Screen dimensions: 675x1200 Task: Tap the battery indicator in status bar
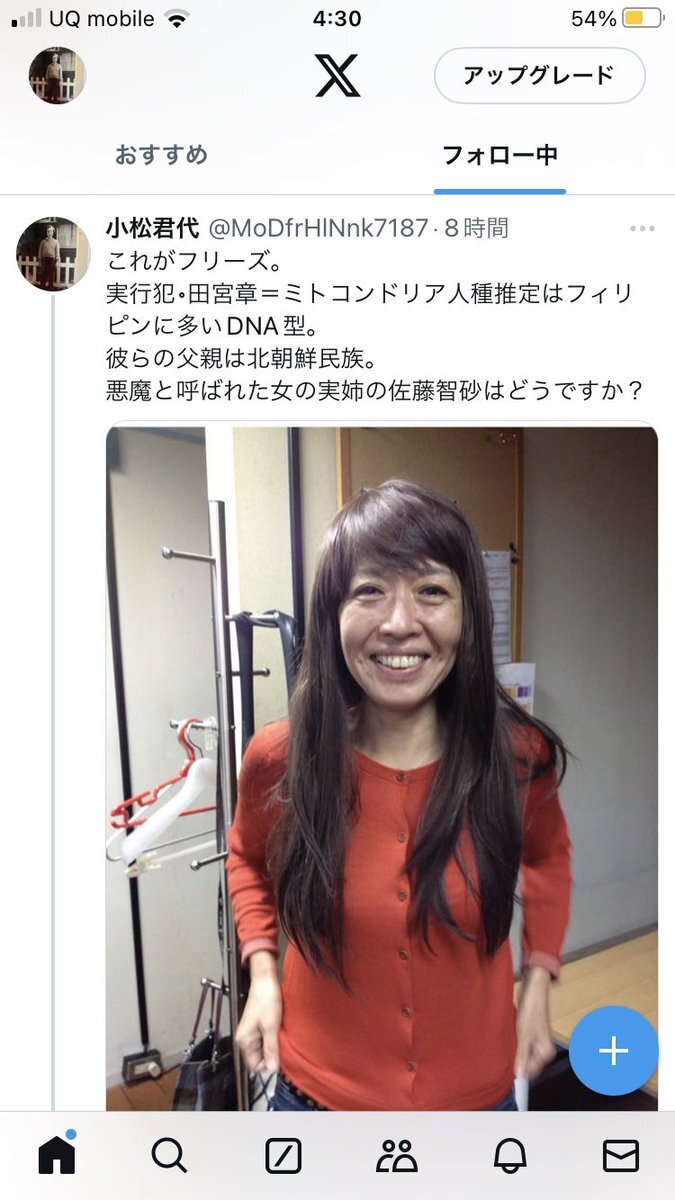pyautogui.click(x=642, y=18)
